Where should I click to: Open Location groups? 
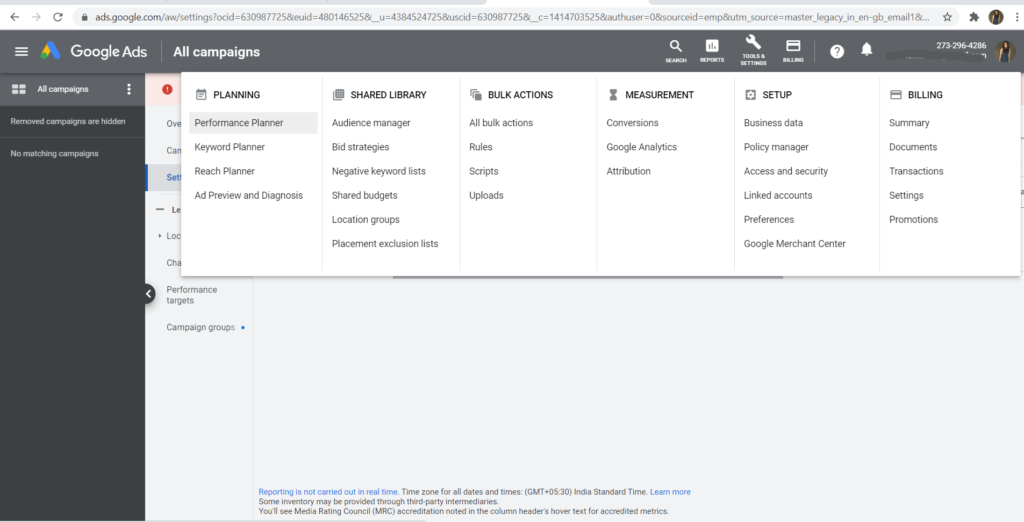pyautogui.click(x=365, y=220)
